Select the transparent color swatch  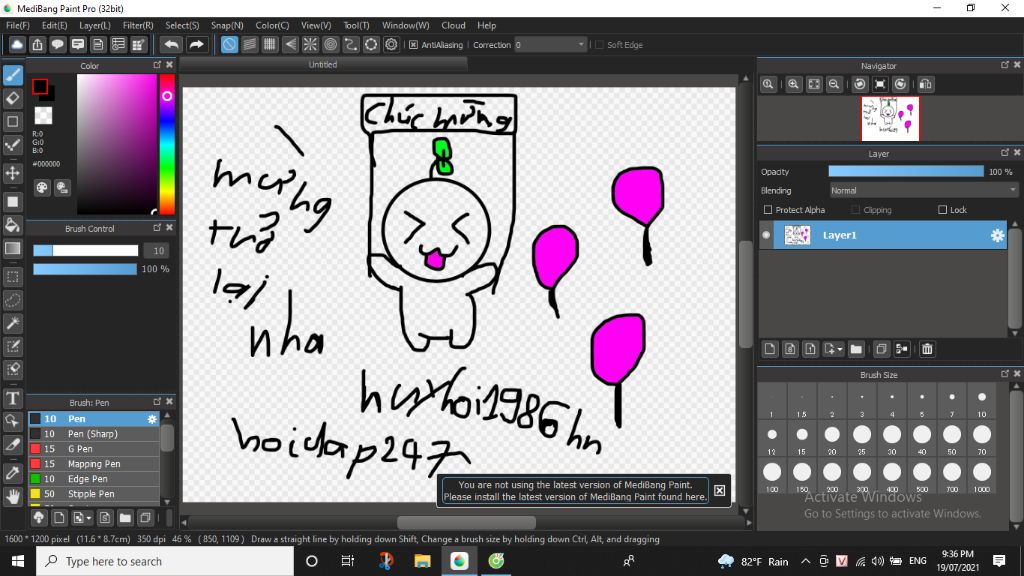pos(43,116)
